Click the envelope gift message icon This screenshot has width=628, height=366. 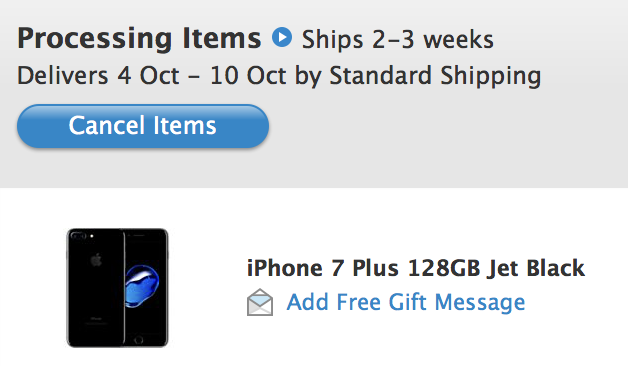(260, 302)
